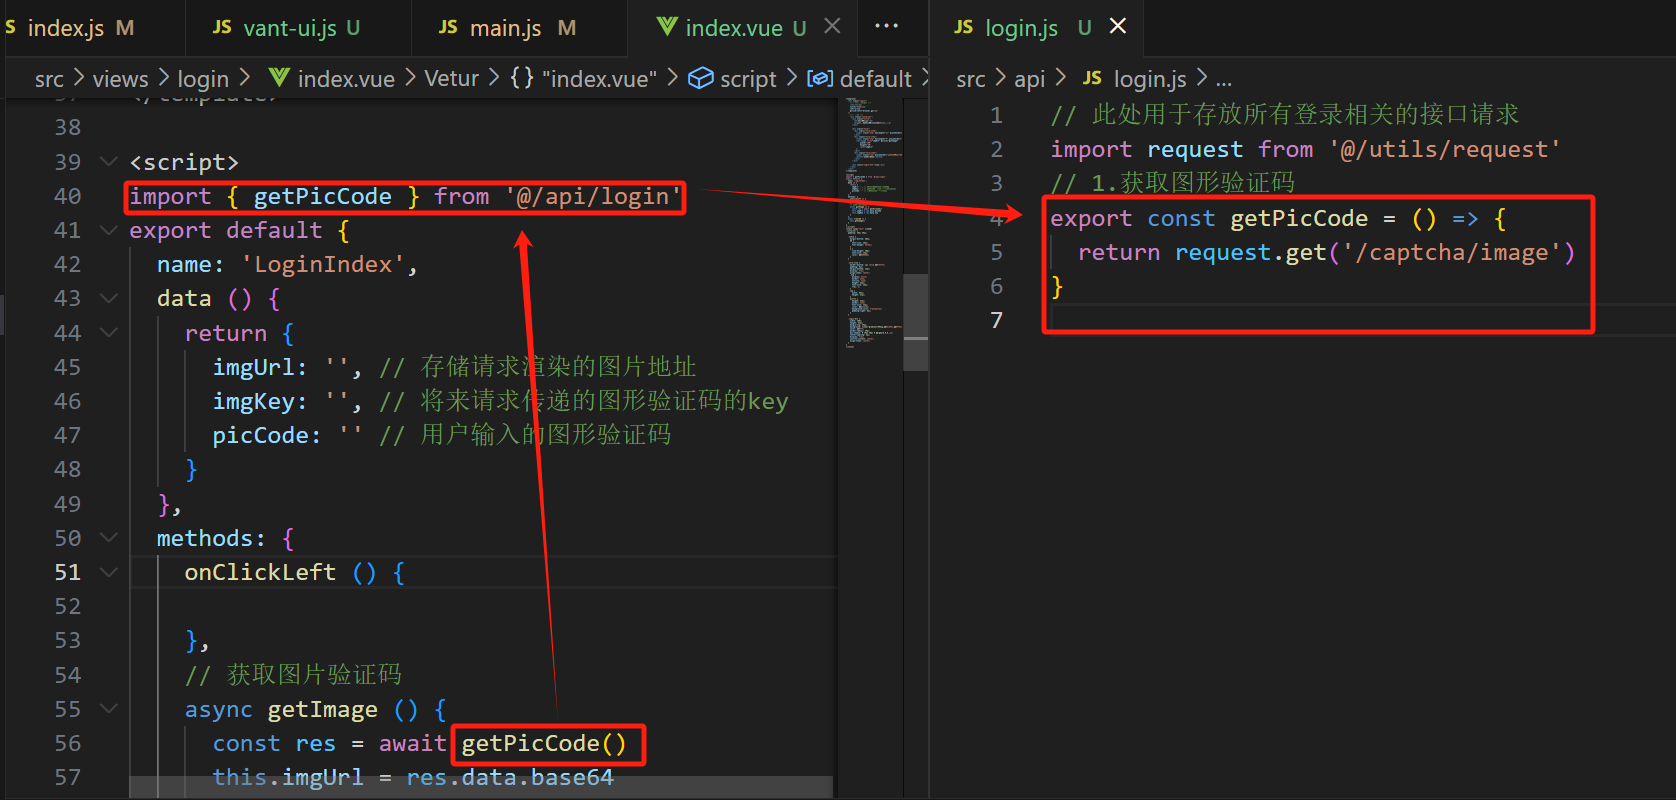This screenshot has height=800, width=1676.
Task: Click the '@/api/login' import path string
Action: (x=593, y=196)
